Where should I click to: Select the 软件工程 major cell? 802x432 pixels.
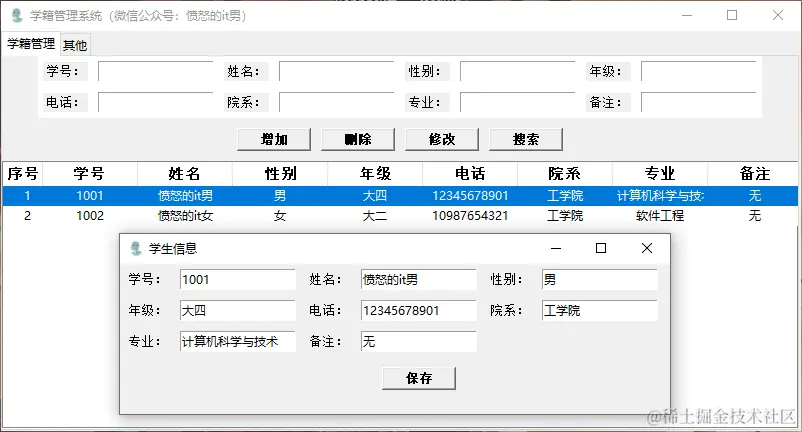660,216
